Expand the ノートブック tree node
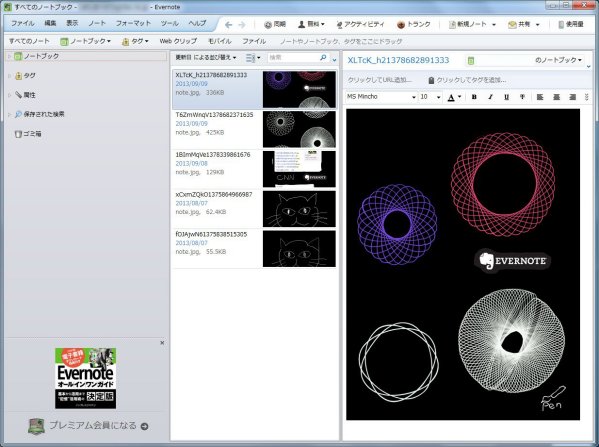This screenshot has height=447, width=599. (9, 56)
